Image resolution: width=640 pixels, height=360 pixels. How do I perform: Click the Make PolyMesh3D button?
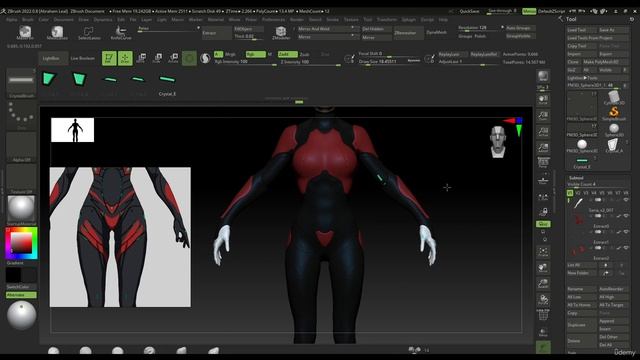click(606, 62)
